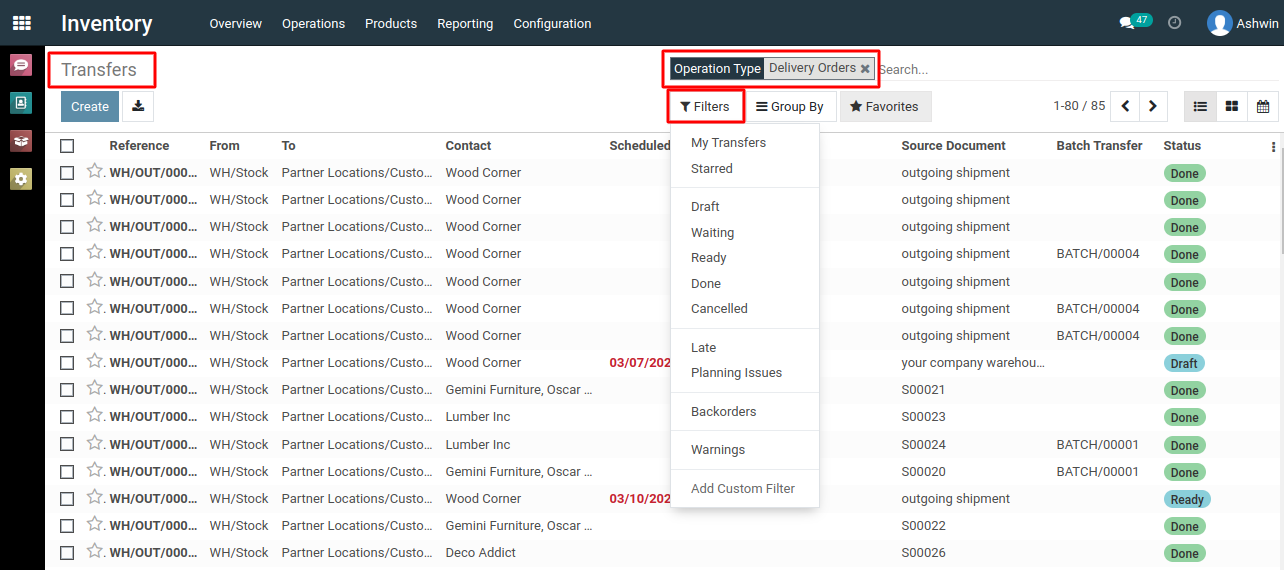Select all rows header checkbox
This screenshot has width=1284, height=570.
[67, 146]
